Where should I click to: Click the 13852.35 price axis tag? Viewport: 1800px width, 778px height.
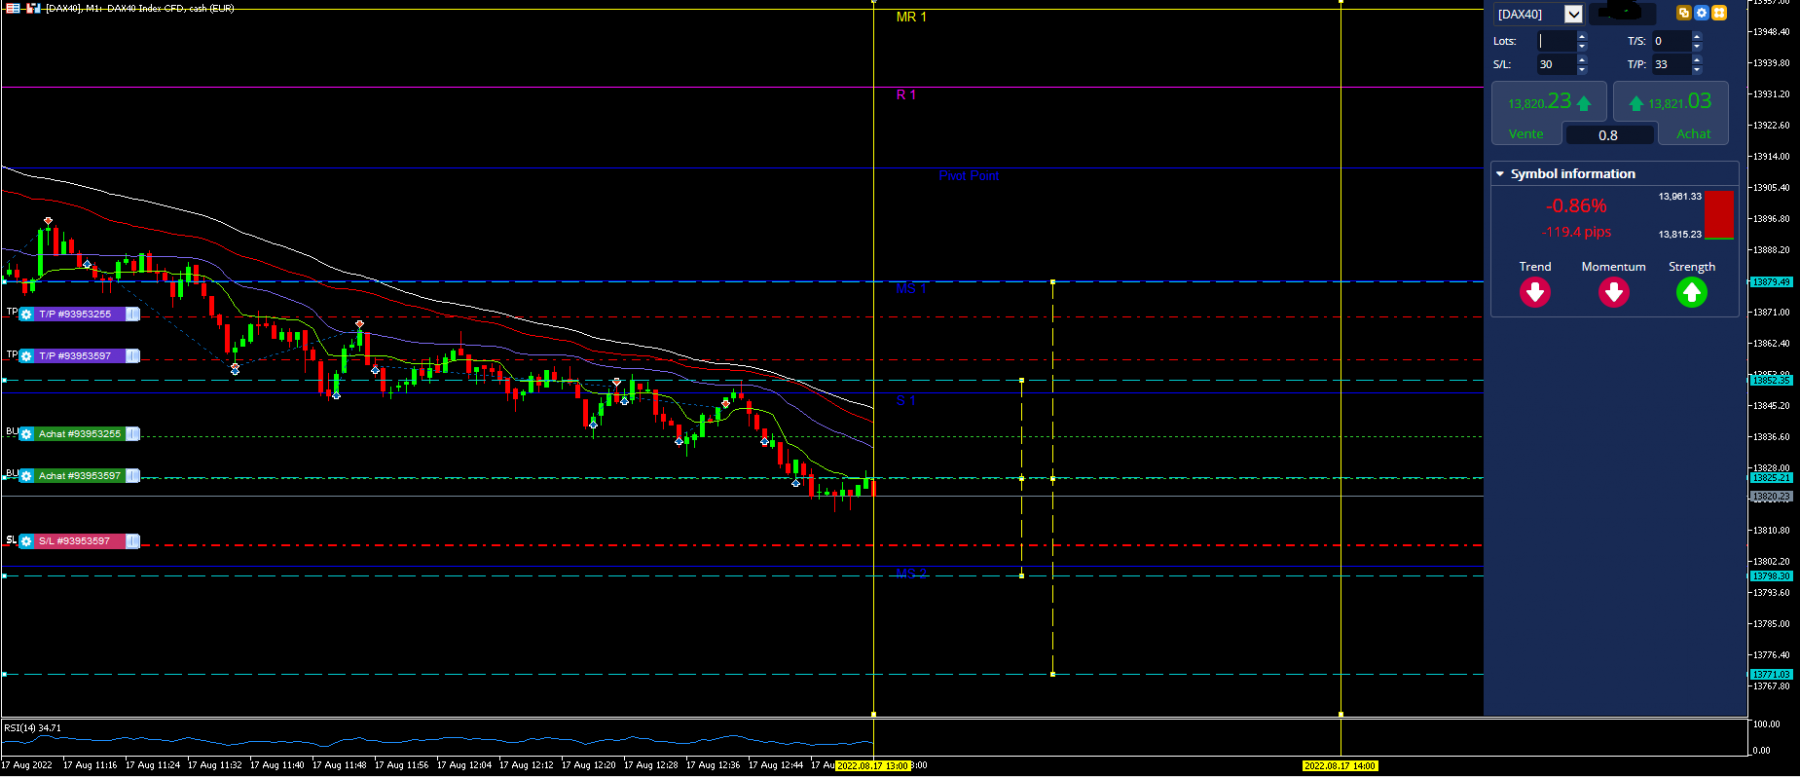1771,380
